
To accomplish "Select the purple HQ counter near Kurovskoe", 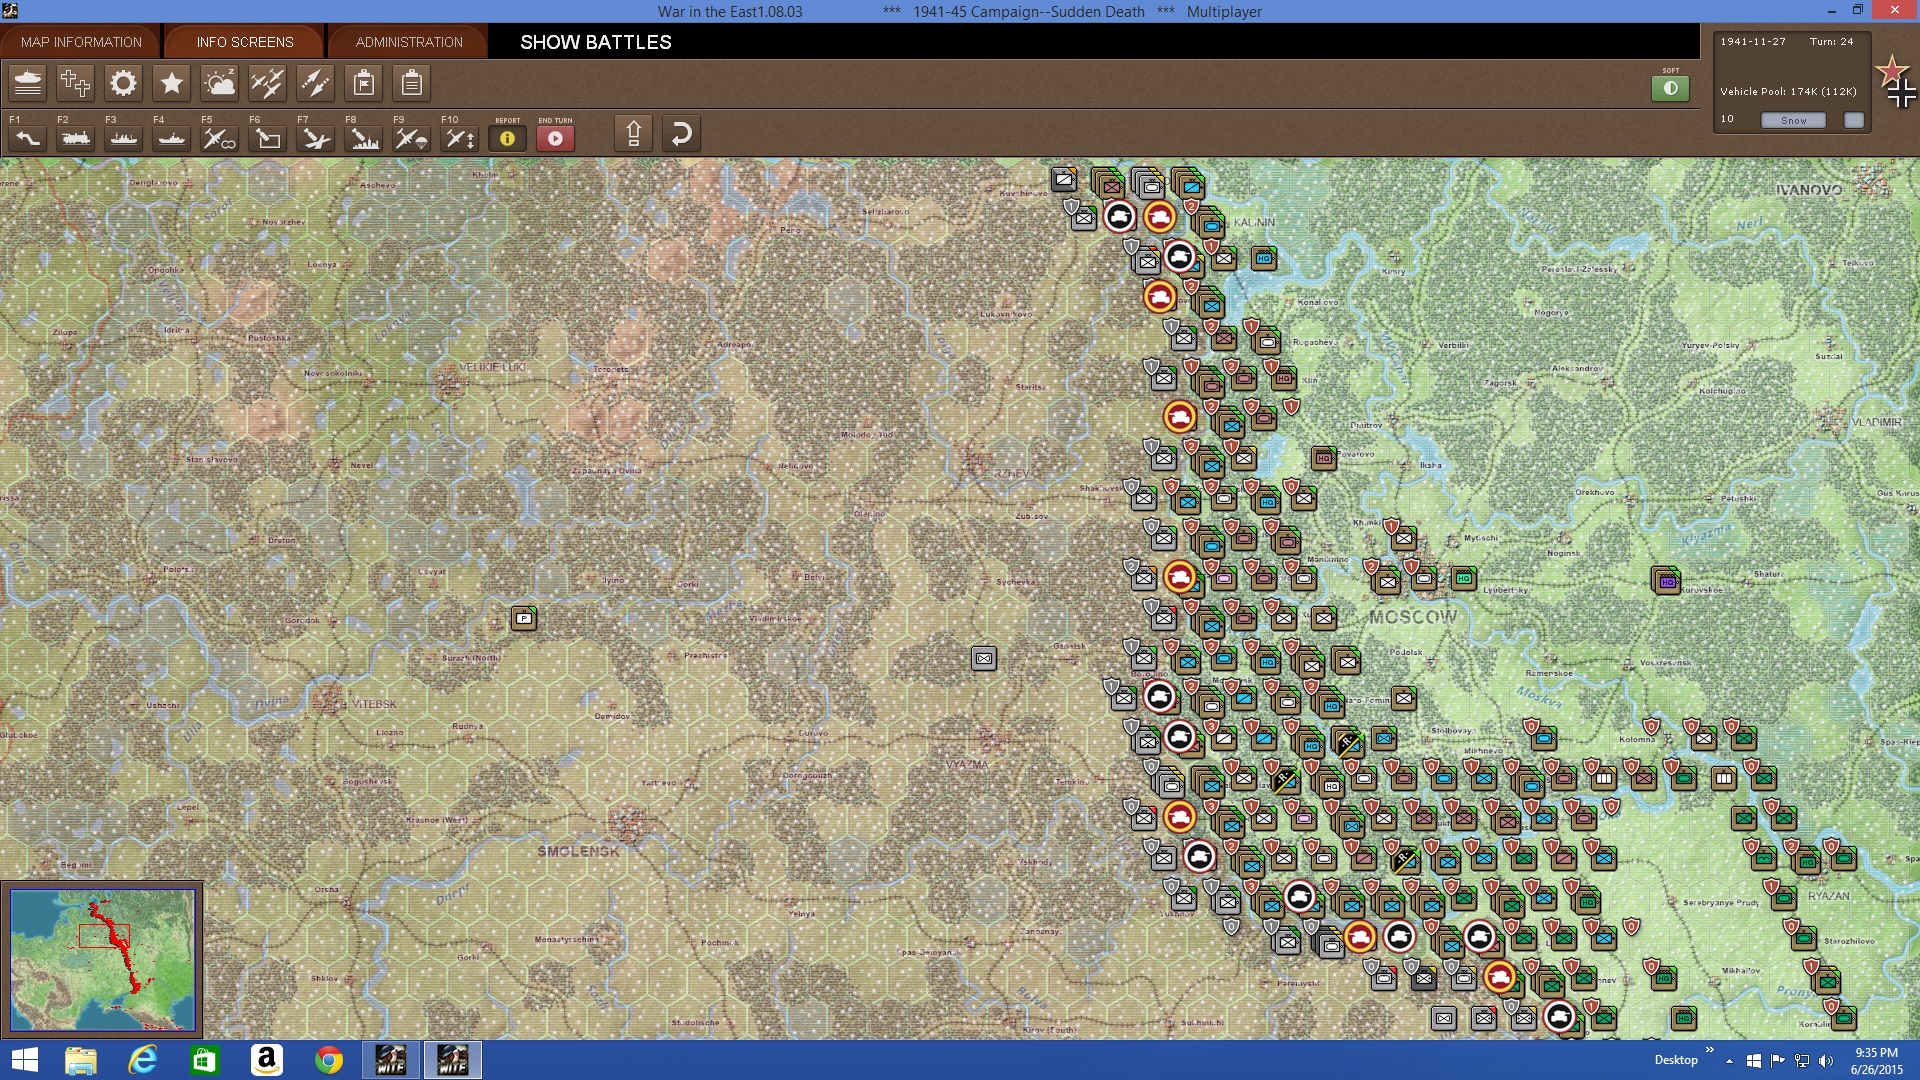I will (x=1666, y=580).
